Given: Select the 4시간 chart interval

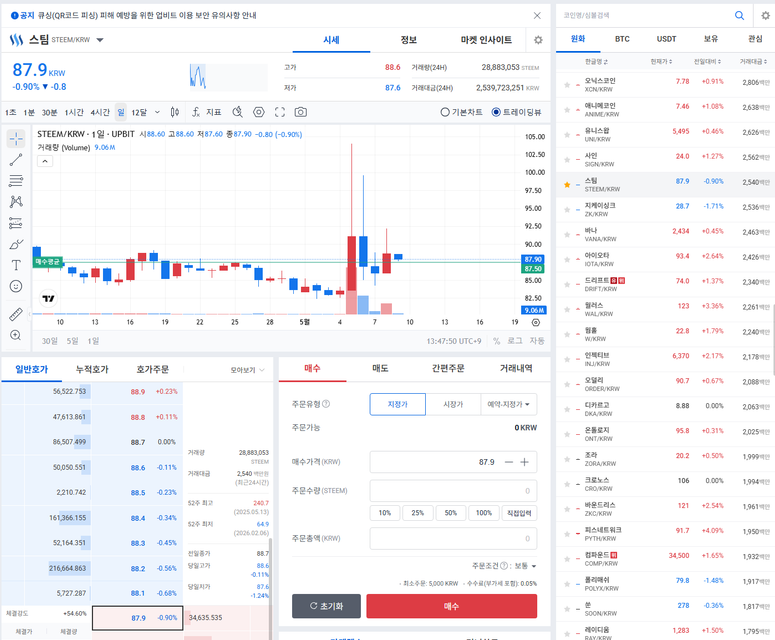Looking at the screenshot, I should (100, 112).
